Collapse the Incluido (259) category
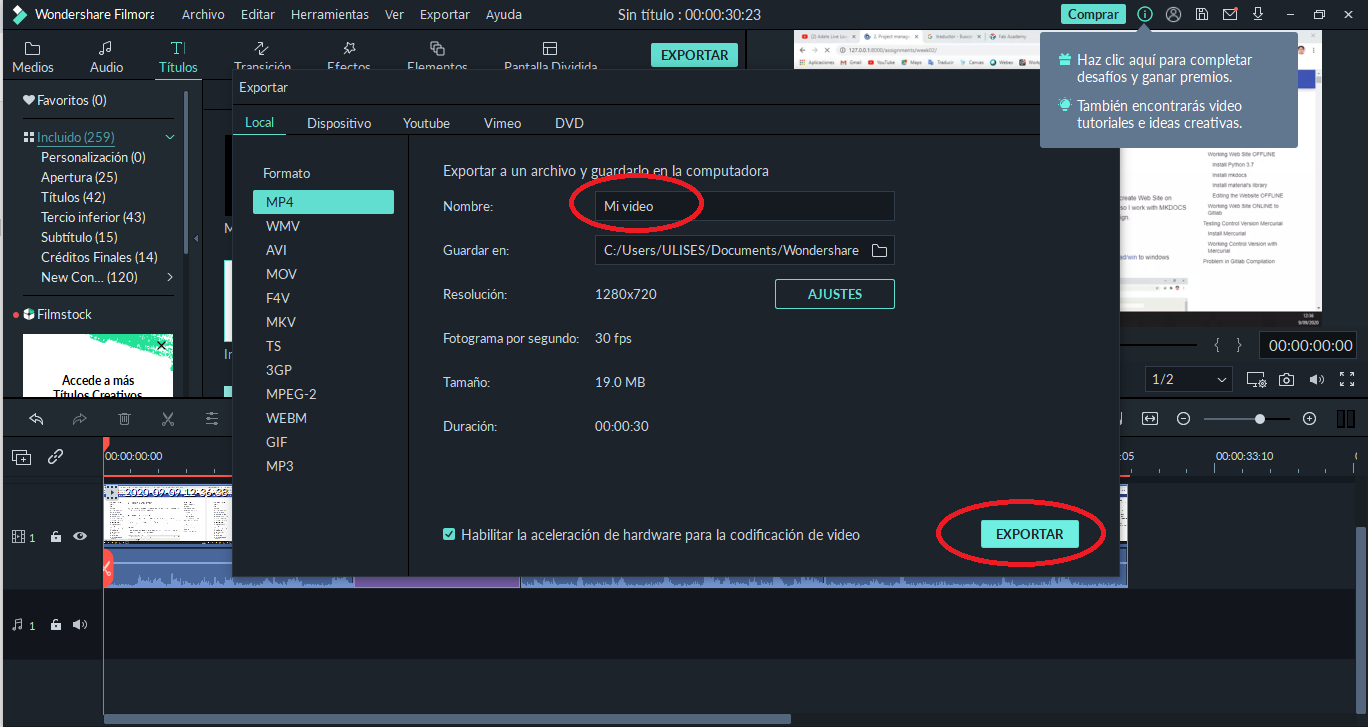 (170, 137)
